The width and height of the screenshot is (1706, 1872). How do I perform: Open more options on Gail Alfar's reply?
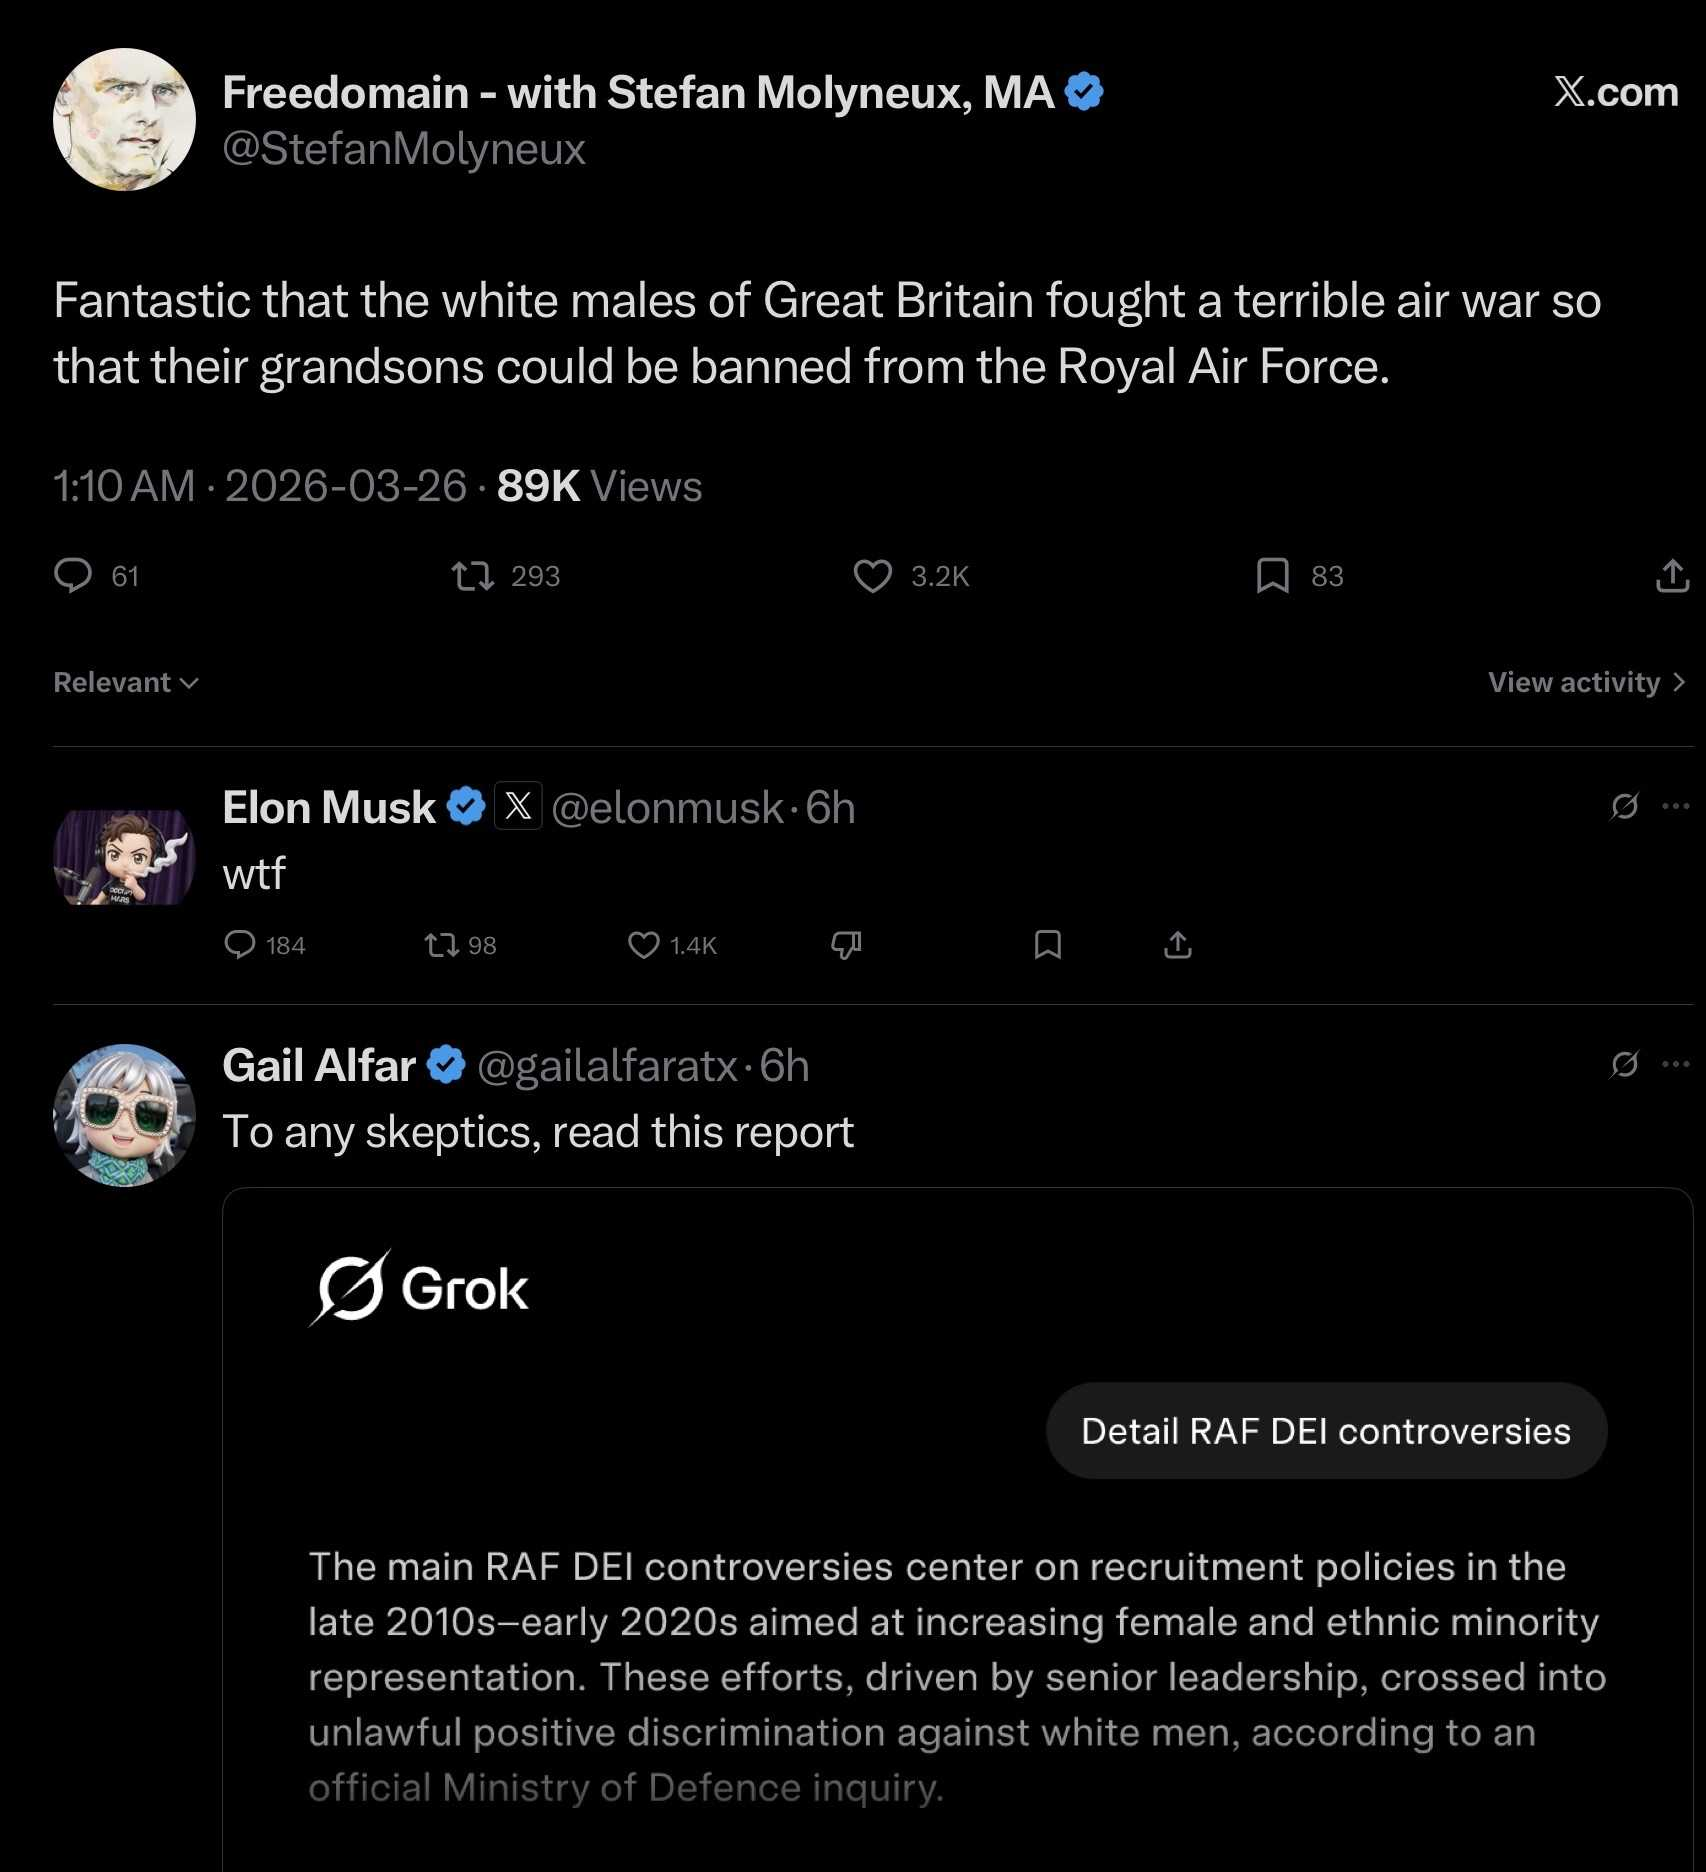1675,1064
